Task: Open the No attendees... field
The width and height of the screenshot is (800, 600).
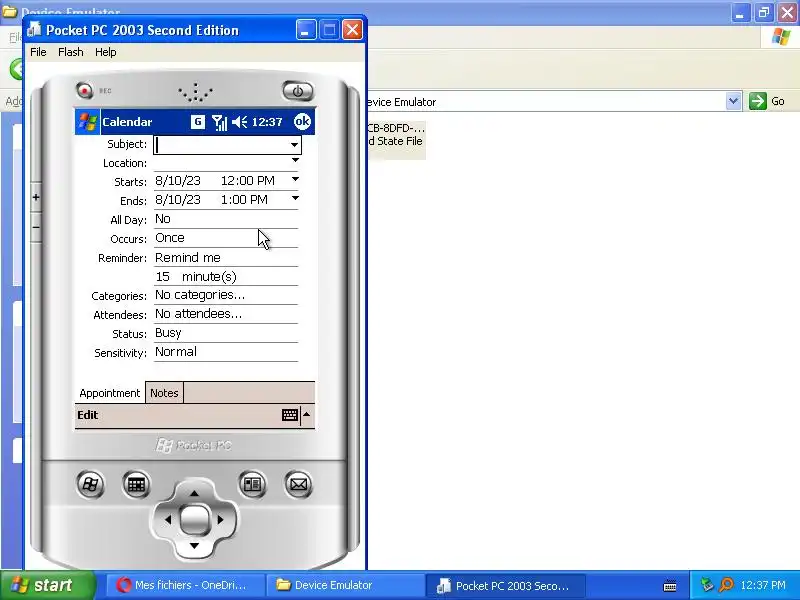Action: (x=226, y=314)
